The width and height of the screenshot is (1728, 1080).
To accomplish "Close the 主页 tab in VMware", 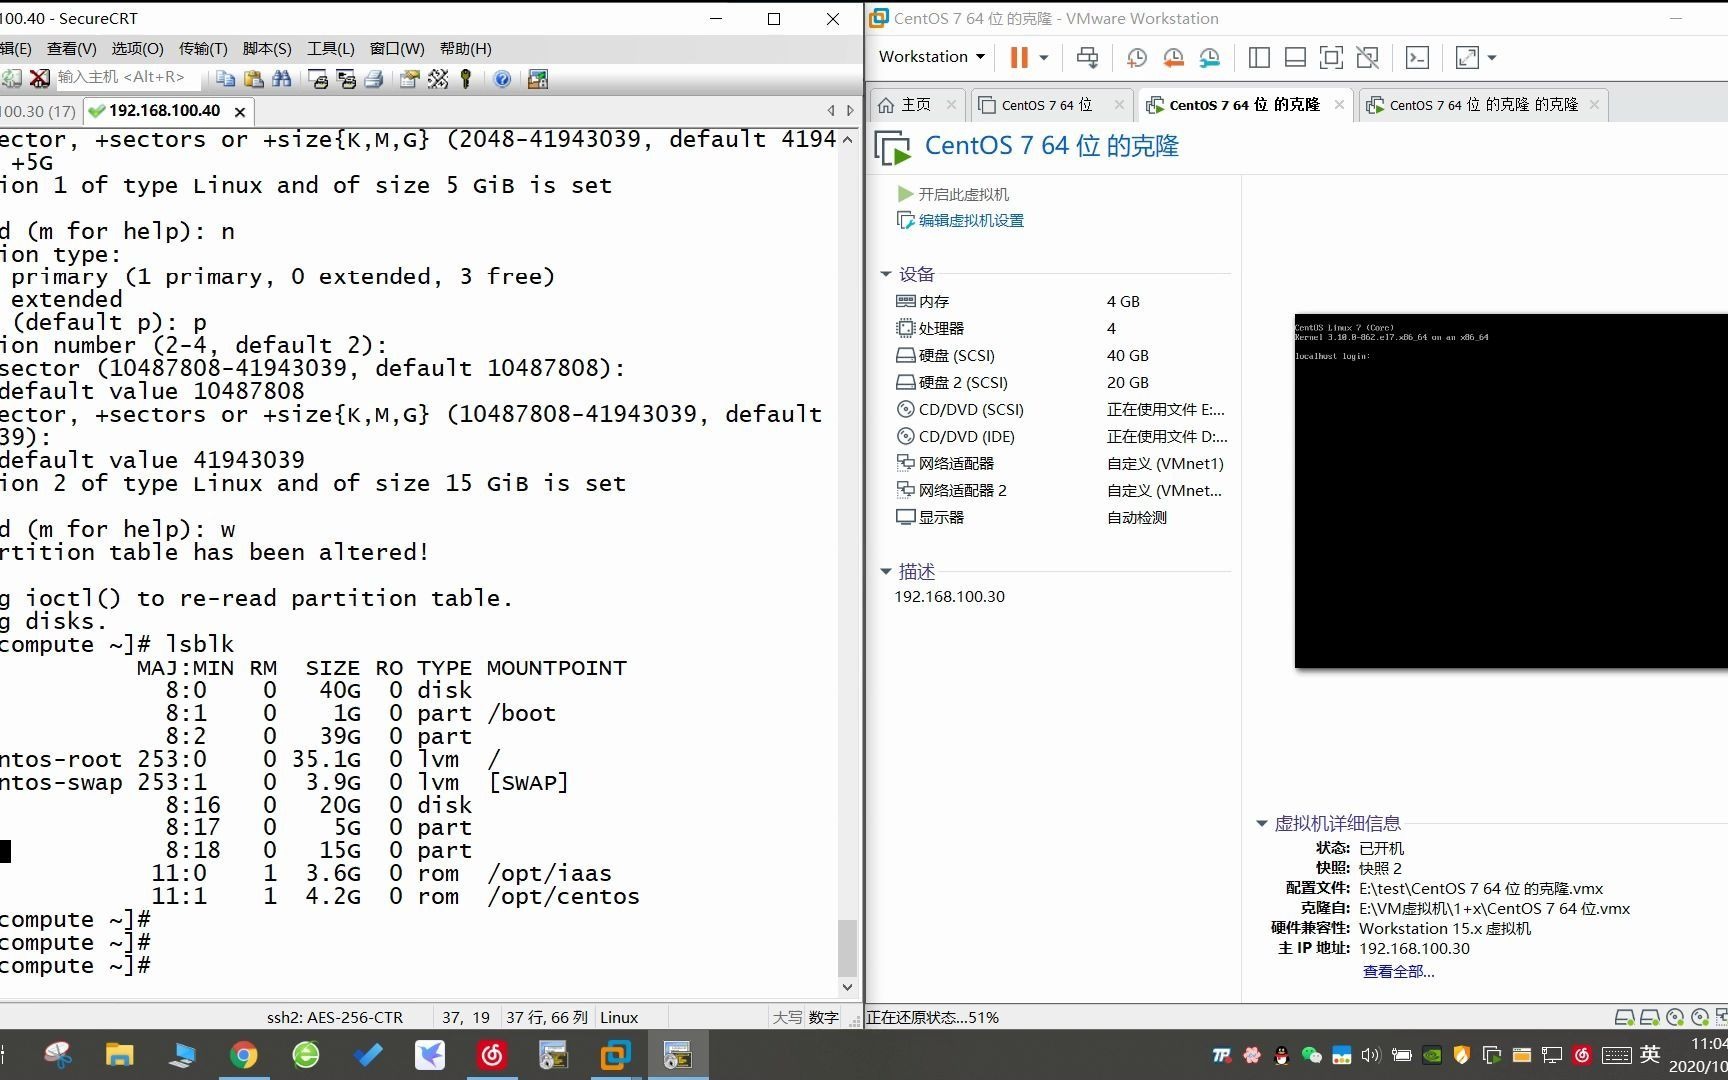I will coord(951,105).
